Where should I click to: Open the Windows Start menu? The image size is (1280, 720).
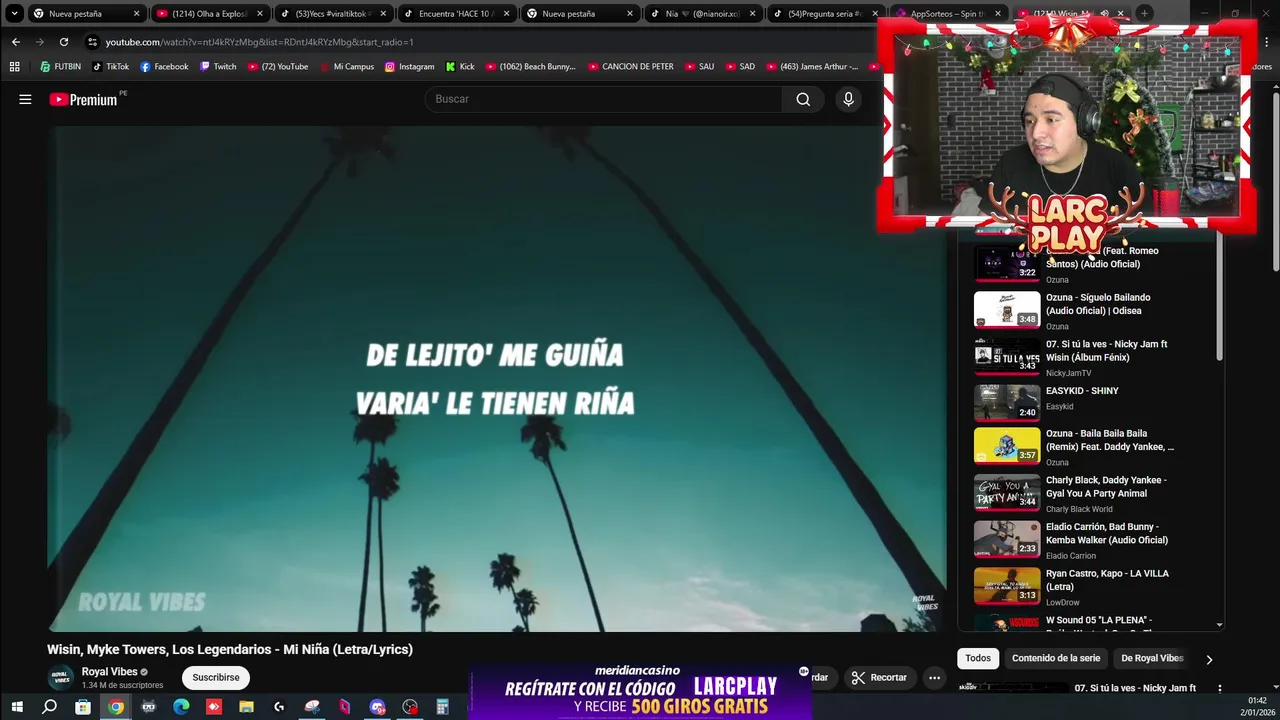[16, 707]
